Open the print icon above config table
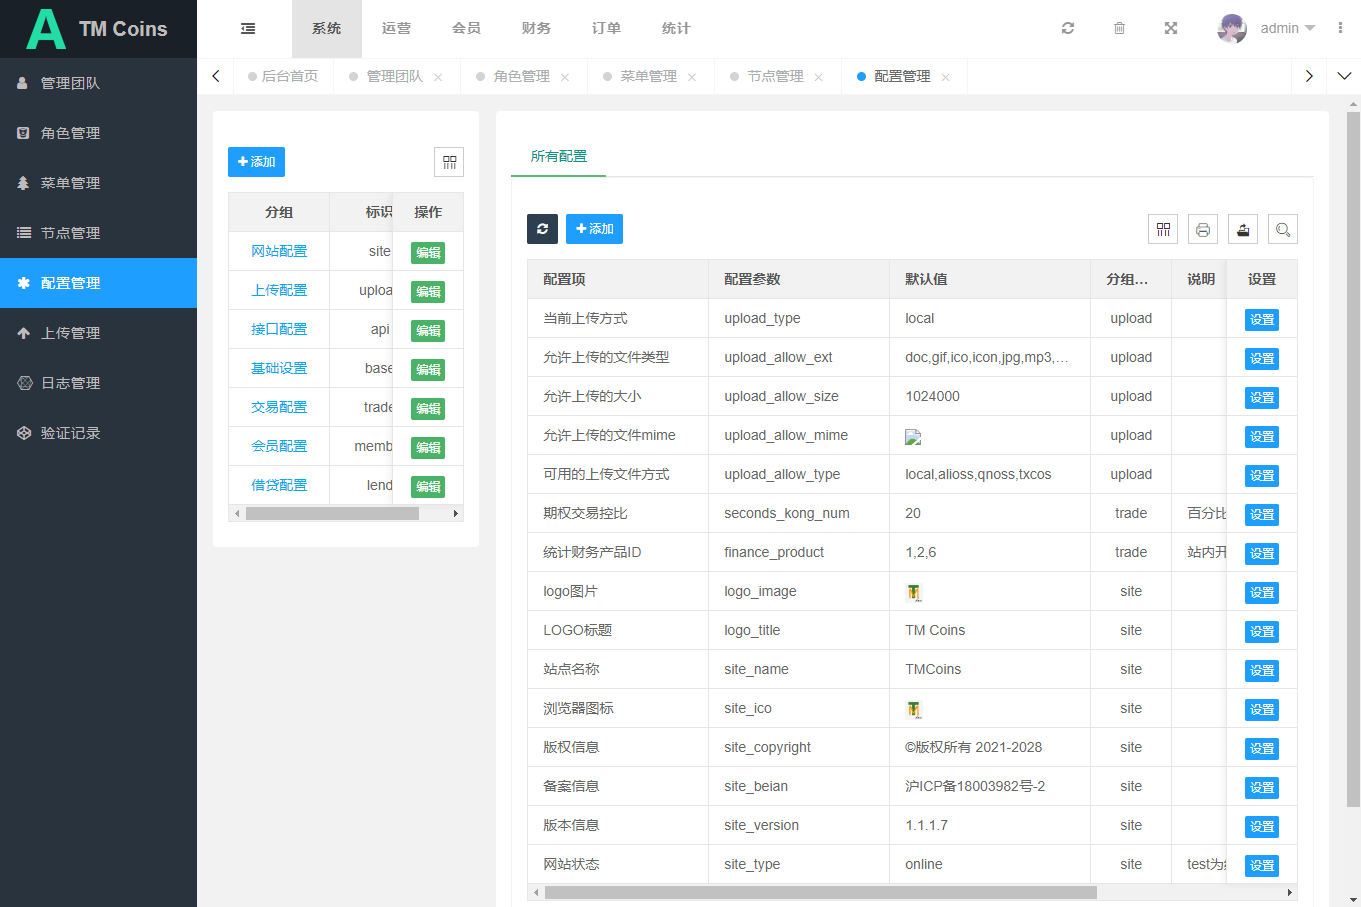 click(1203, 230)
